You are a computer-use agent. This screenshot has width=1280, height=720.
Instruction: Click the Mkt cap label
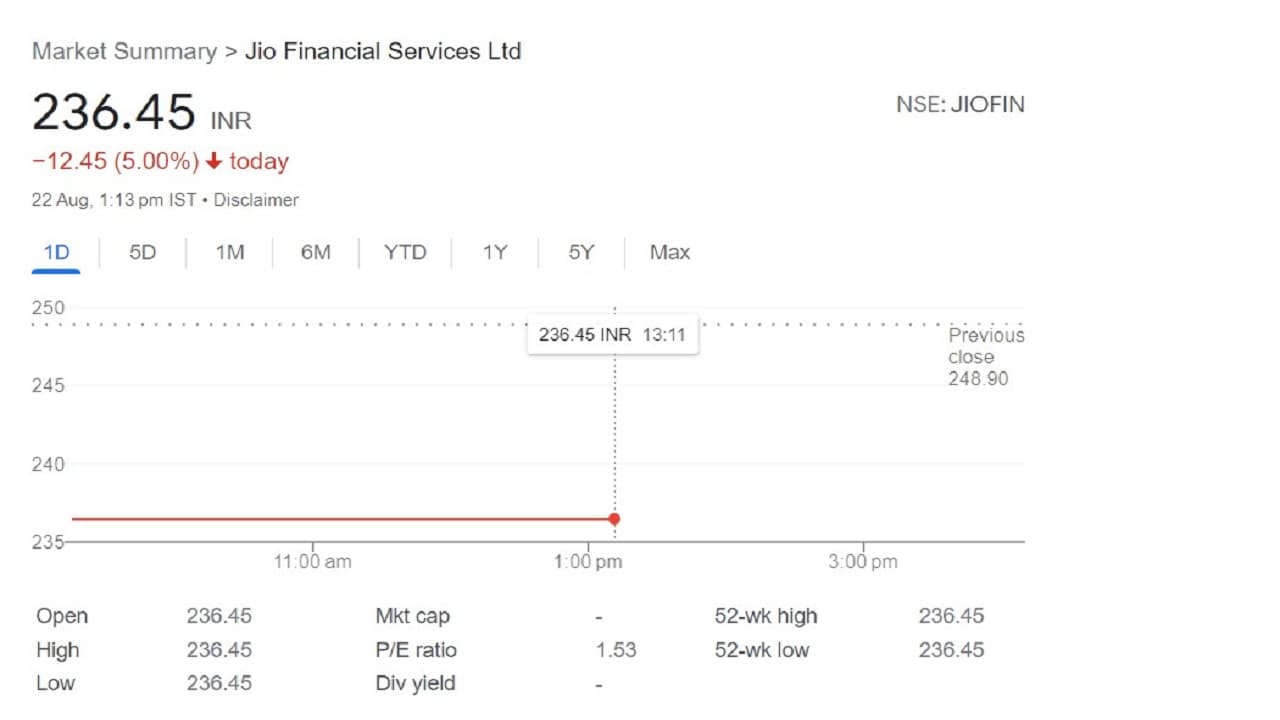[x=412, y=616]
